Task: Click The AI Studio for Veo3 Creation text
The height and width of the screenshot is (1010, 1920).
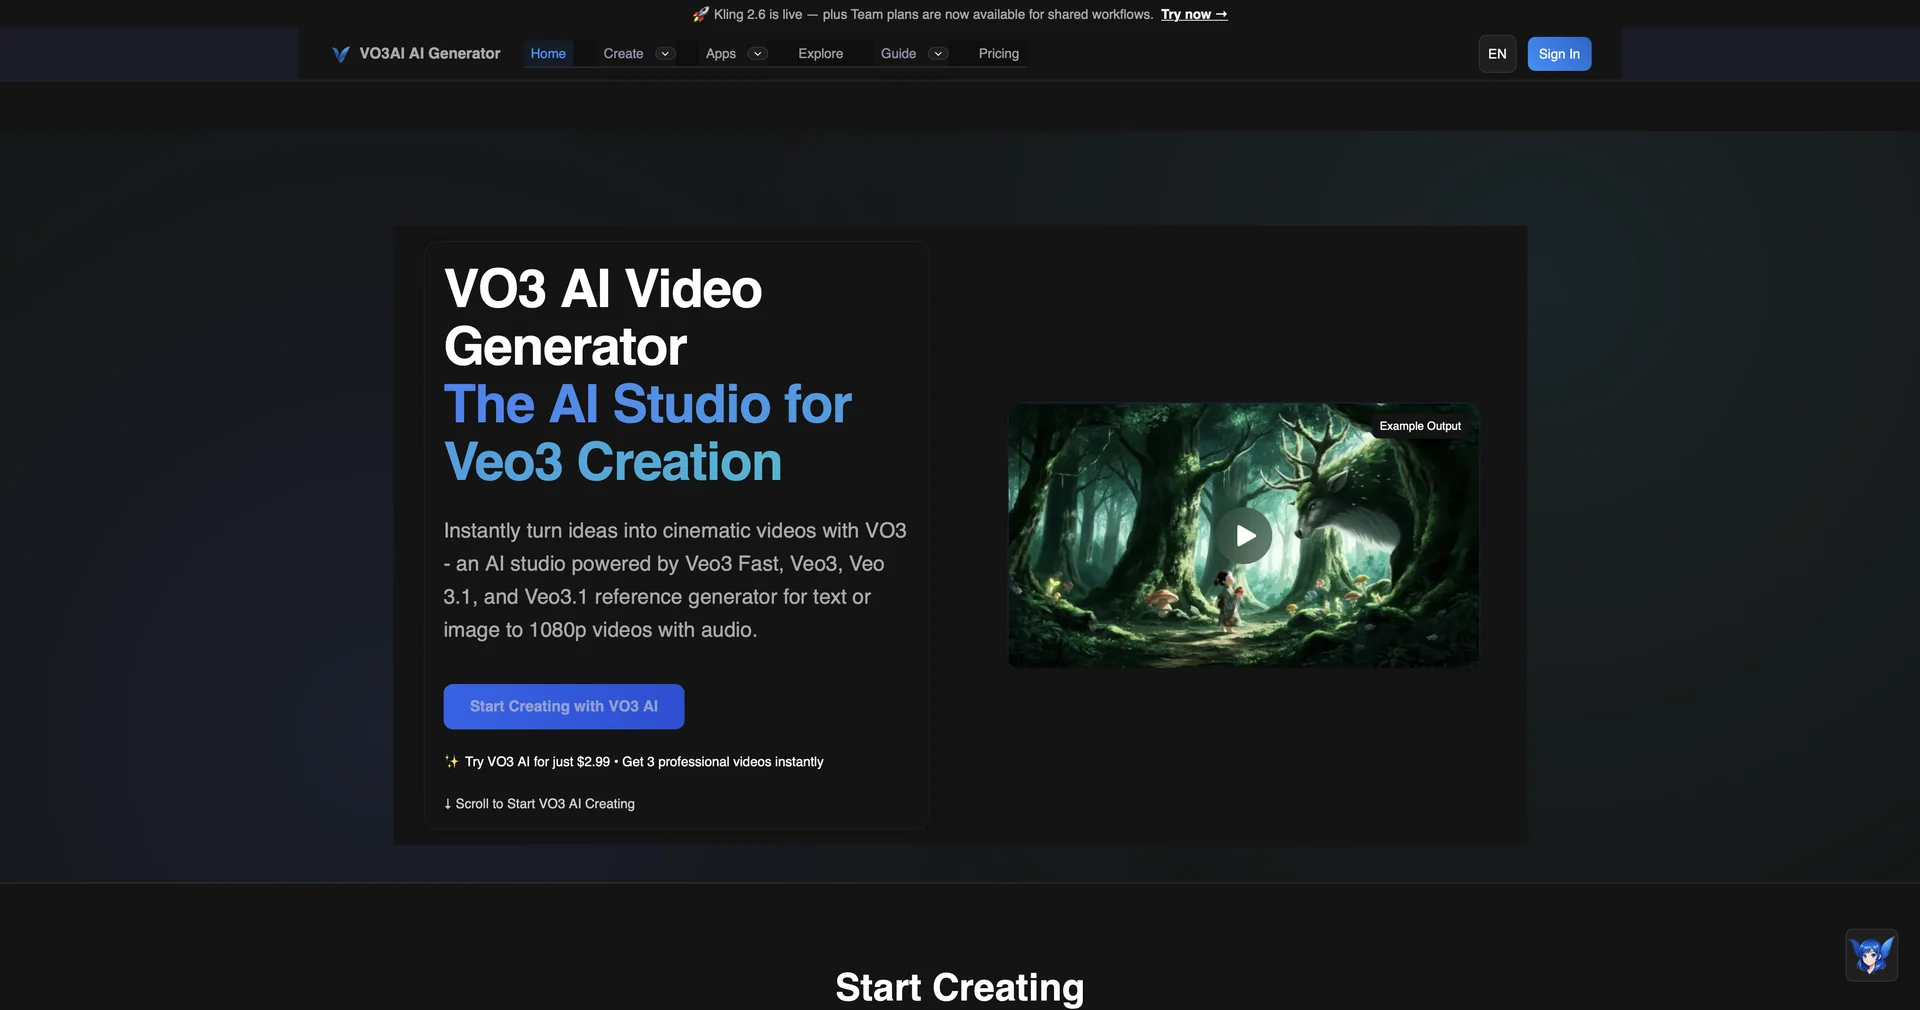Action: (648, 433)
